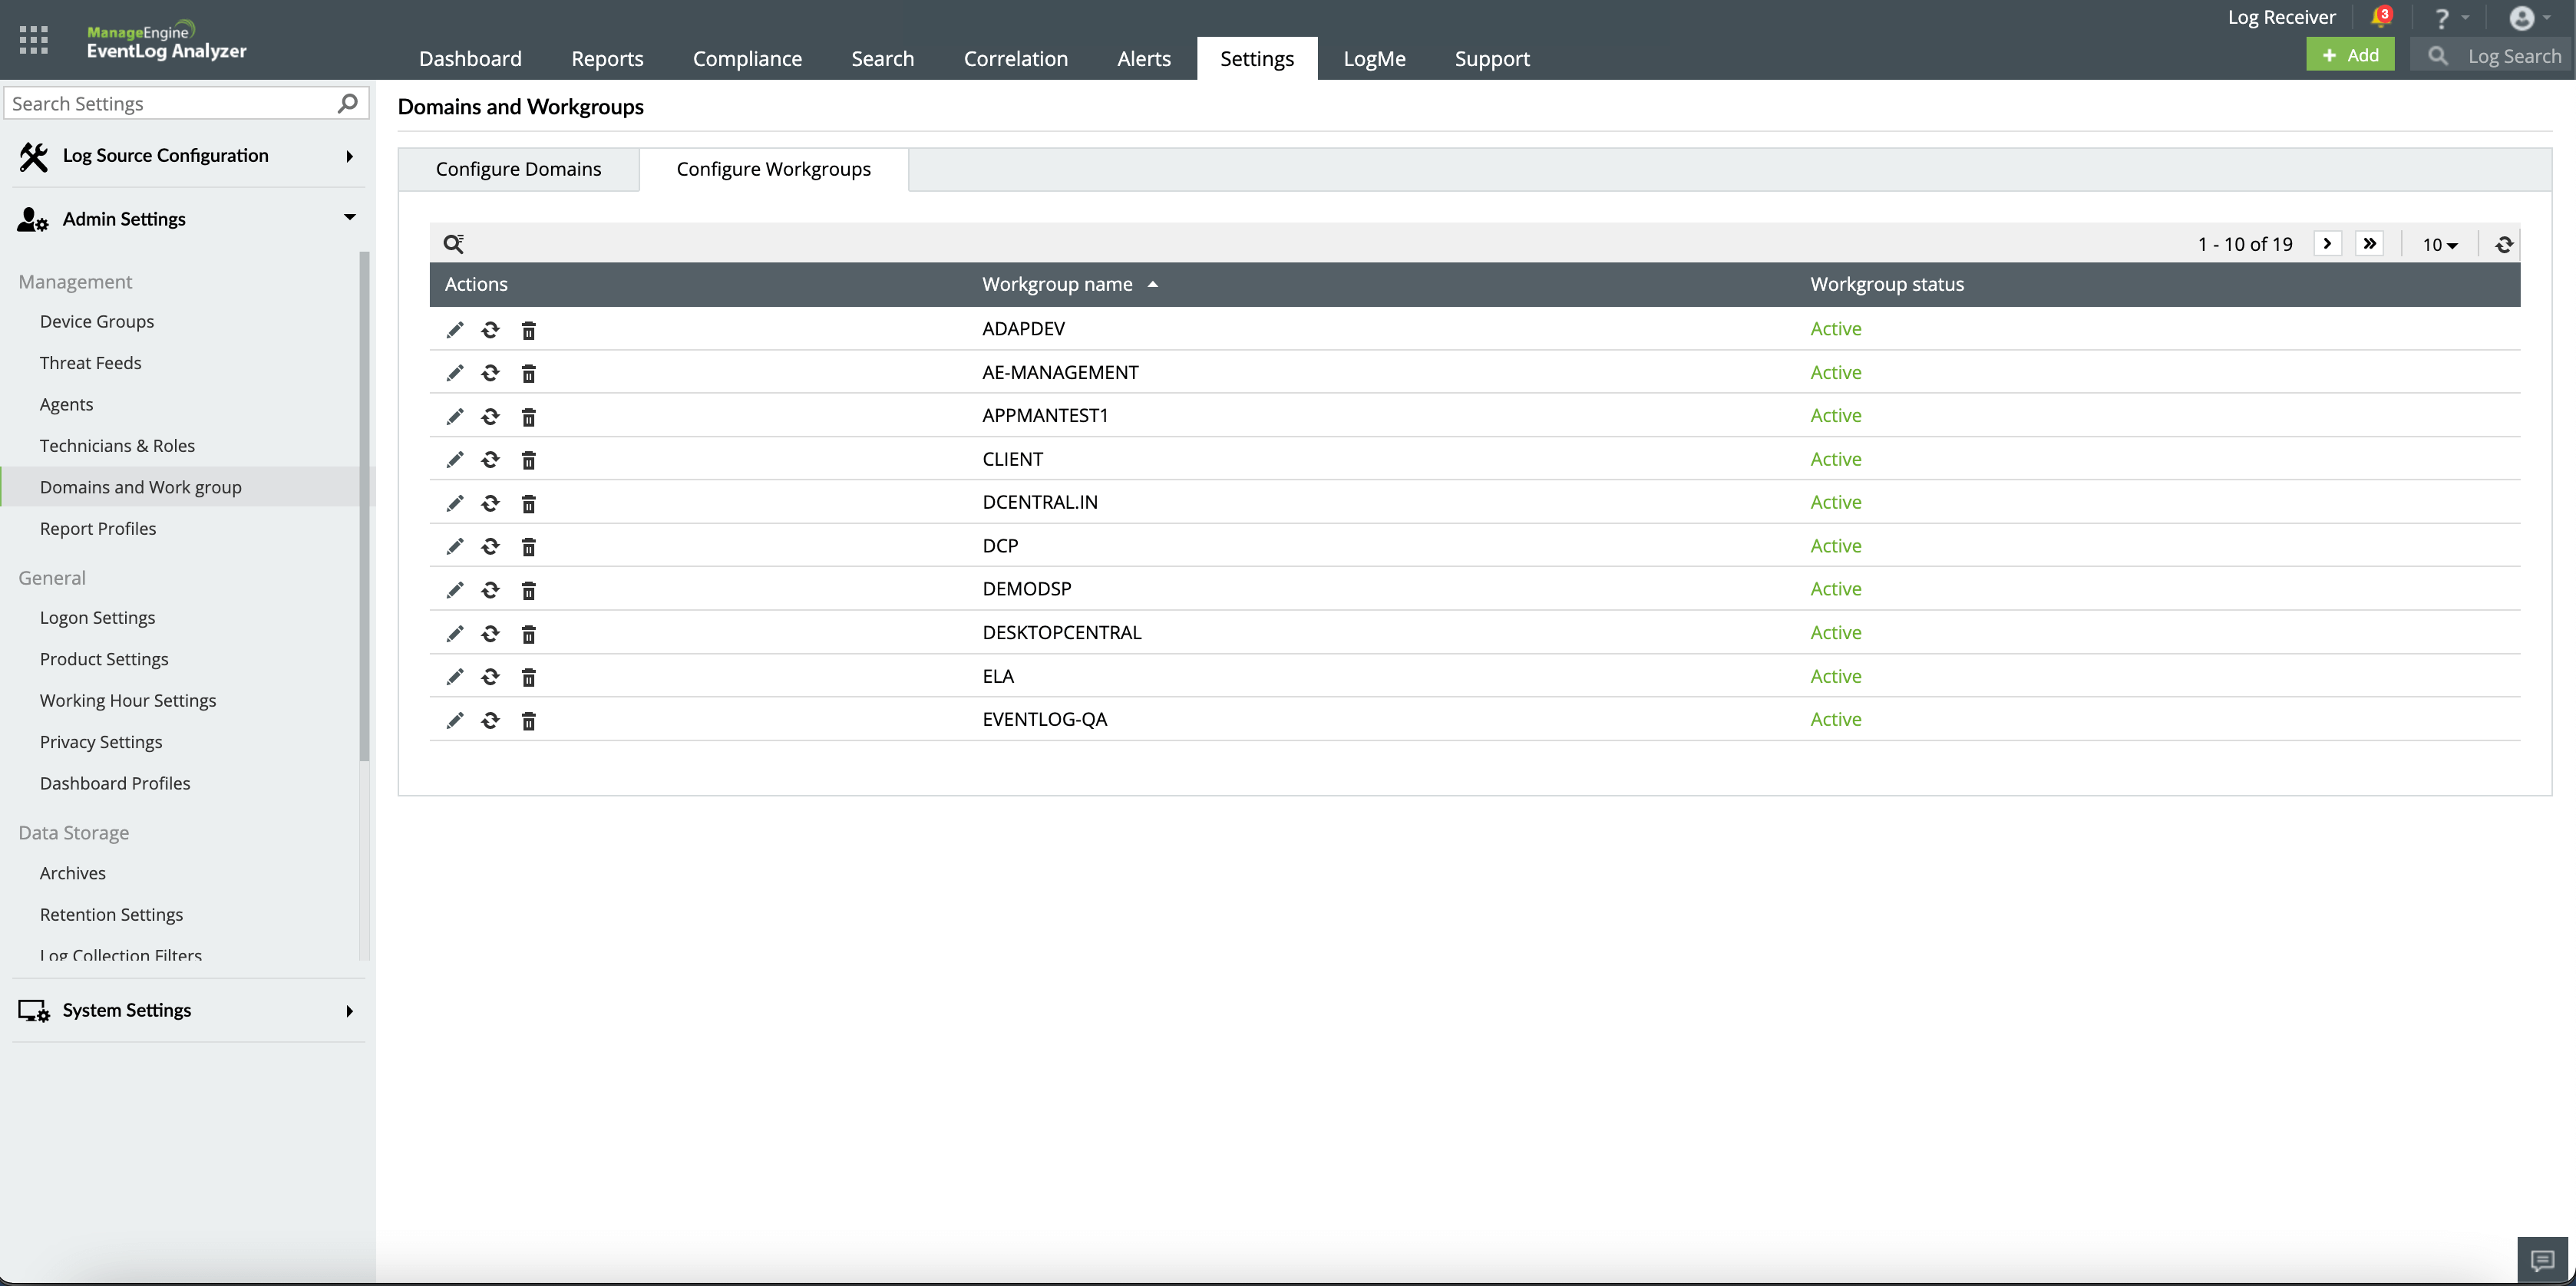The image size is (2576, 1286).
Task: Go to last page with double arrow
Action: click(x=2369, y=244)
